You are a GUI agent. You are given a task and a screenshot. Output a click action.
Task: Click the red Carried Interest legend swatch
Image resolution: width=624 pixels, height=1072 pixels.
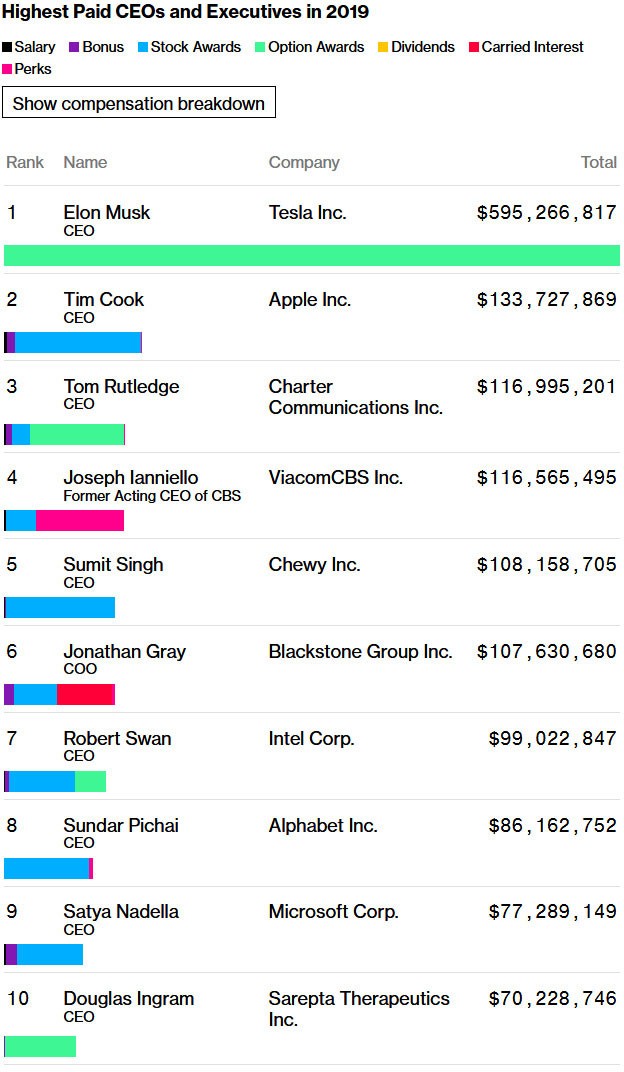point(474,48)
